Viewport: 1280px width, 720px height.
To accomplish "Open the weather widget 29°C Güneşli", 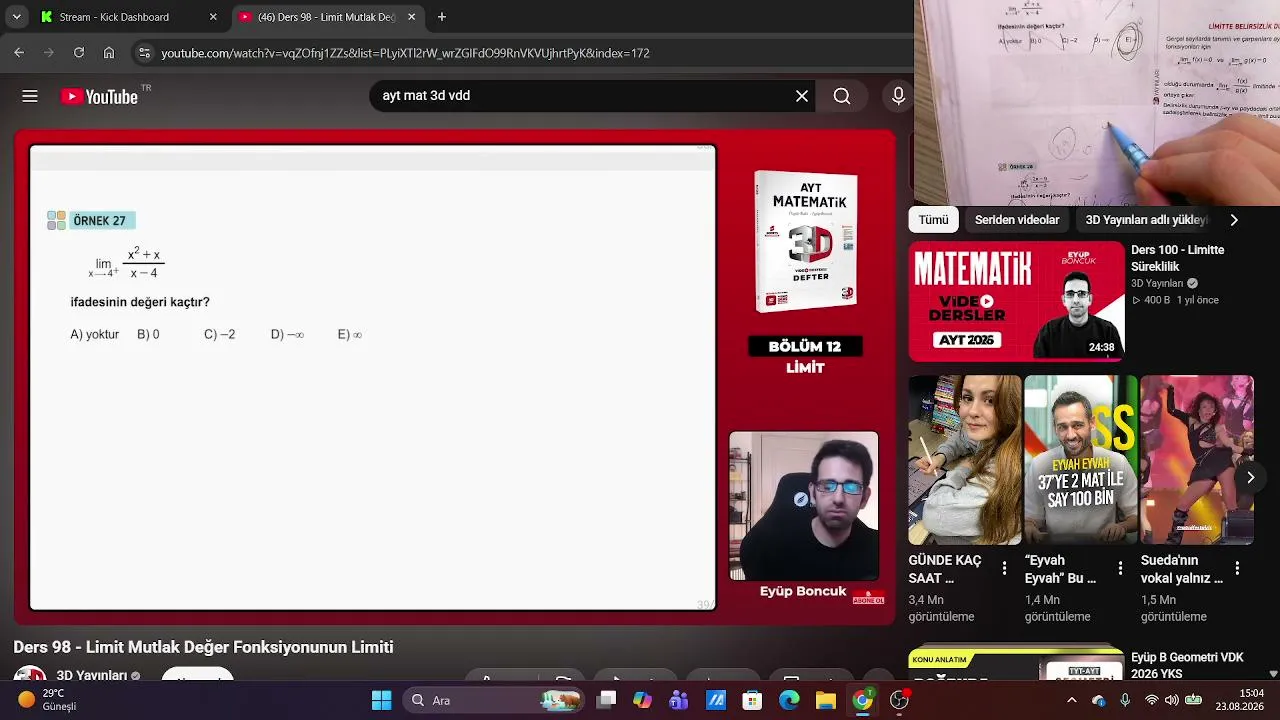I will click(x=48, y=700).
